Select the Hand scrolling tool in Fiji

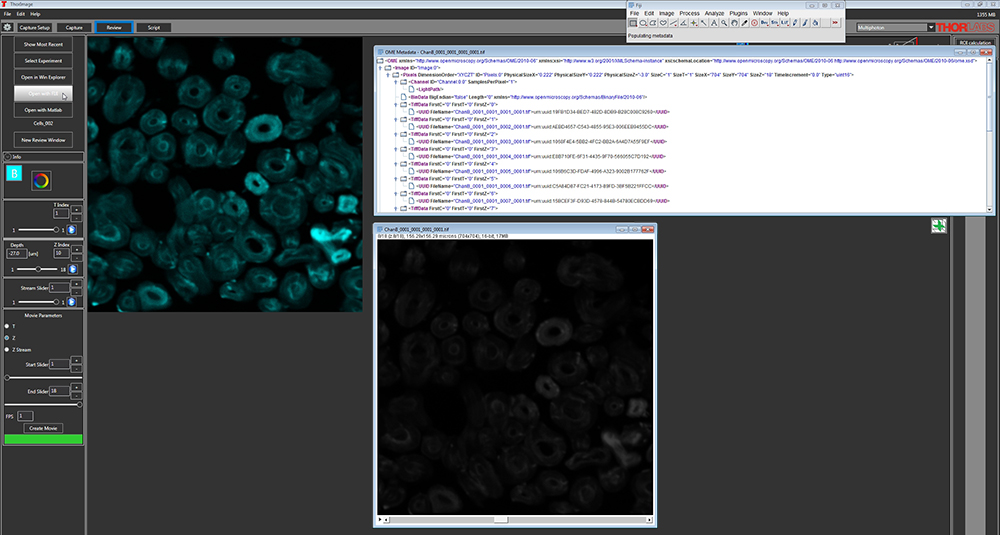pos(734,22)
